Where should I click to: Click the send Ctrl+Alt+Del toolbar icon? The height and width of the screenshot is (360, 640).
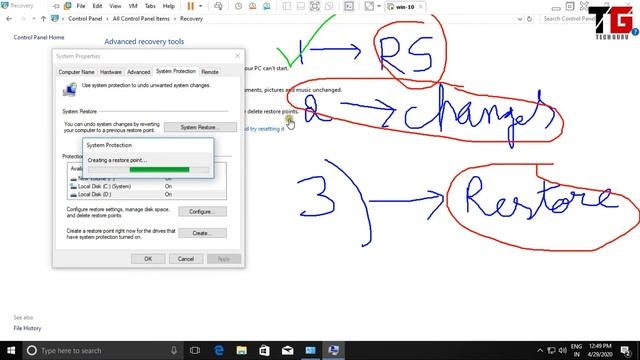218,6
